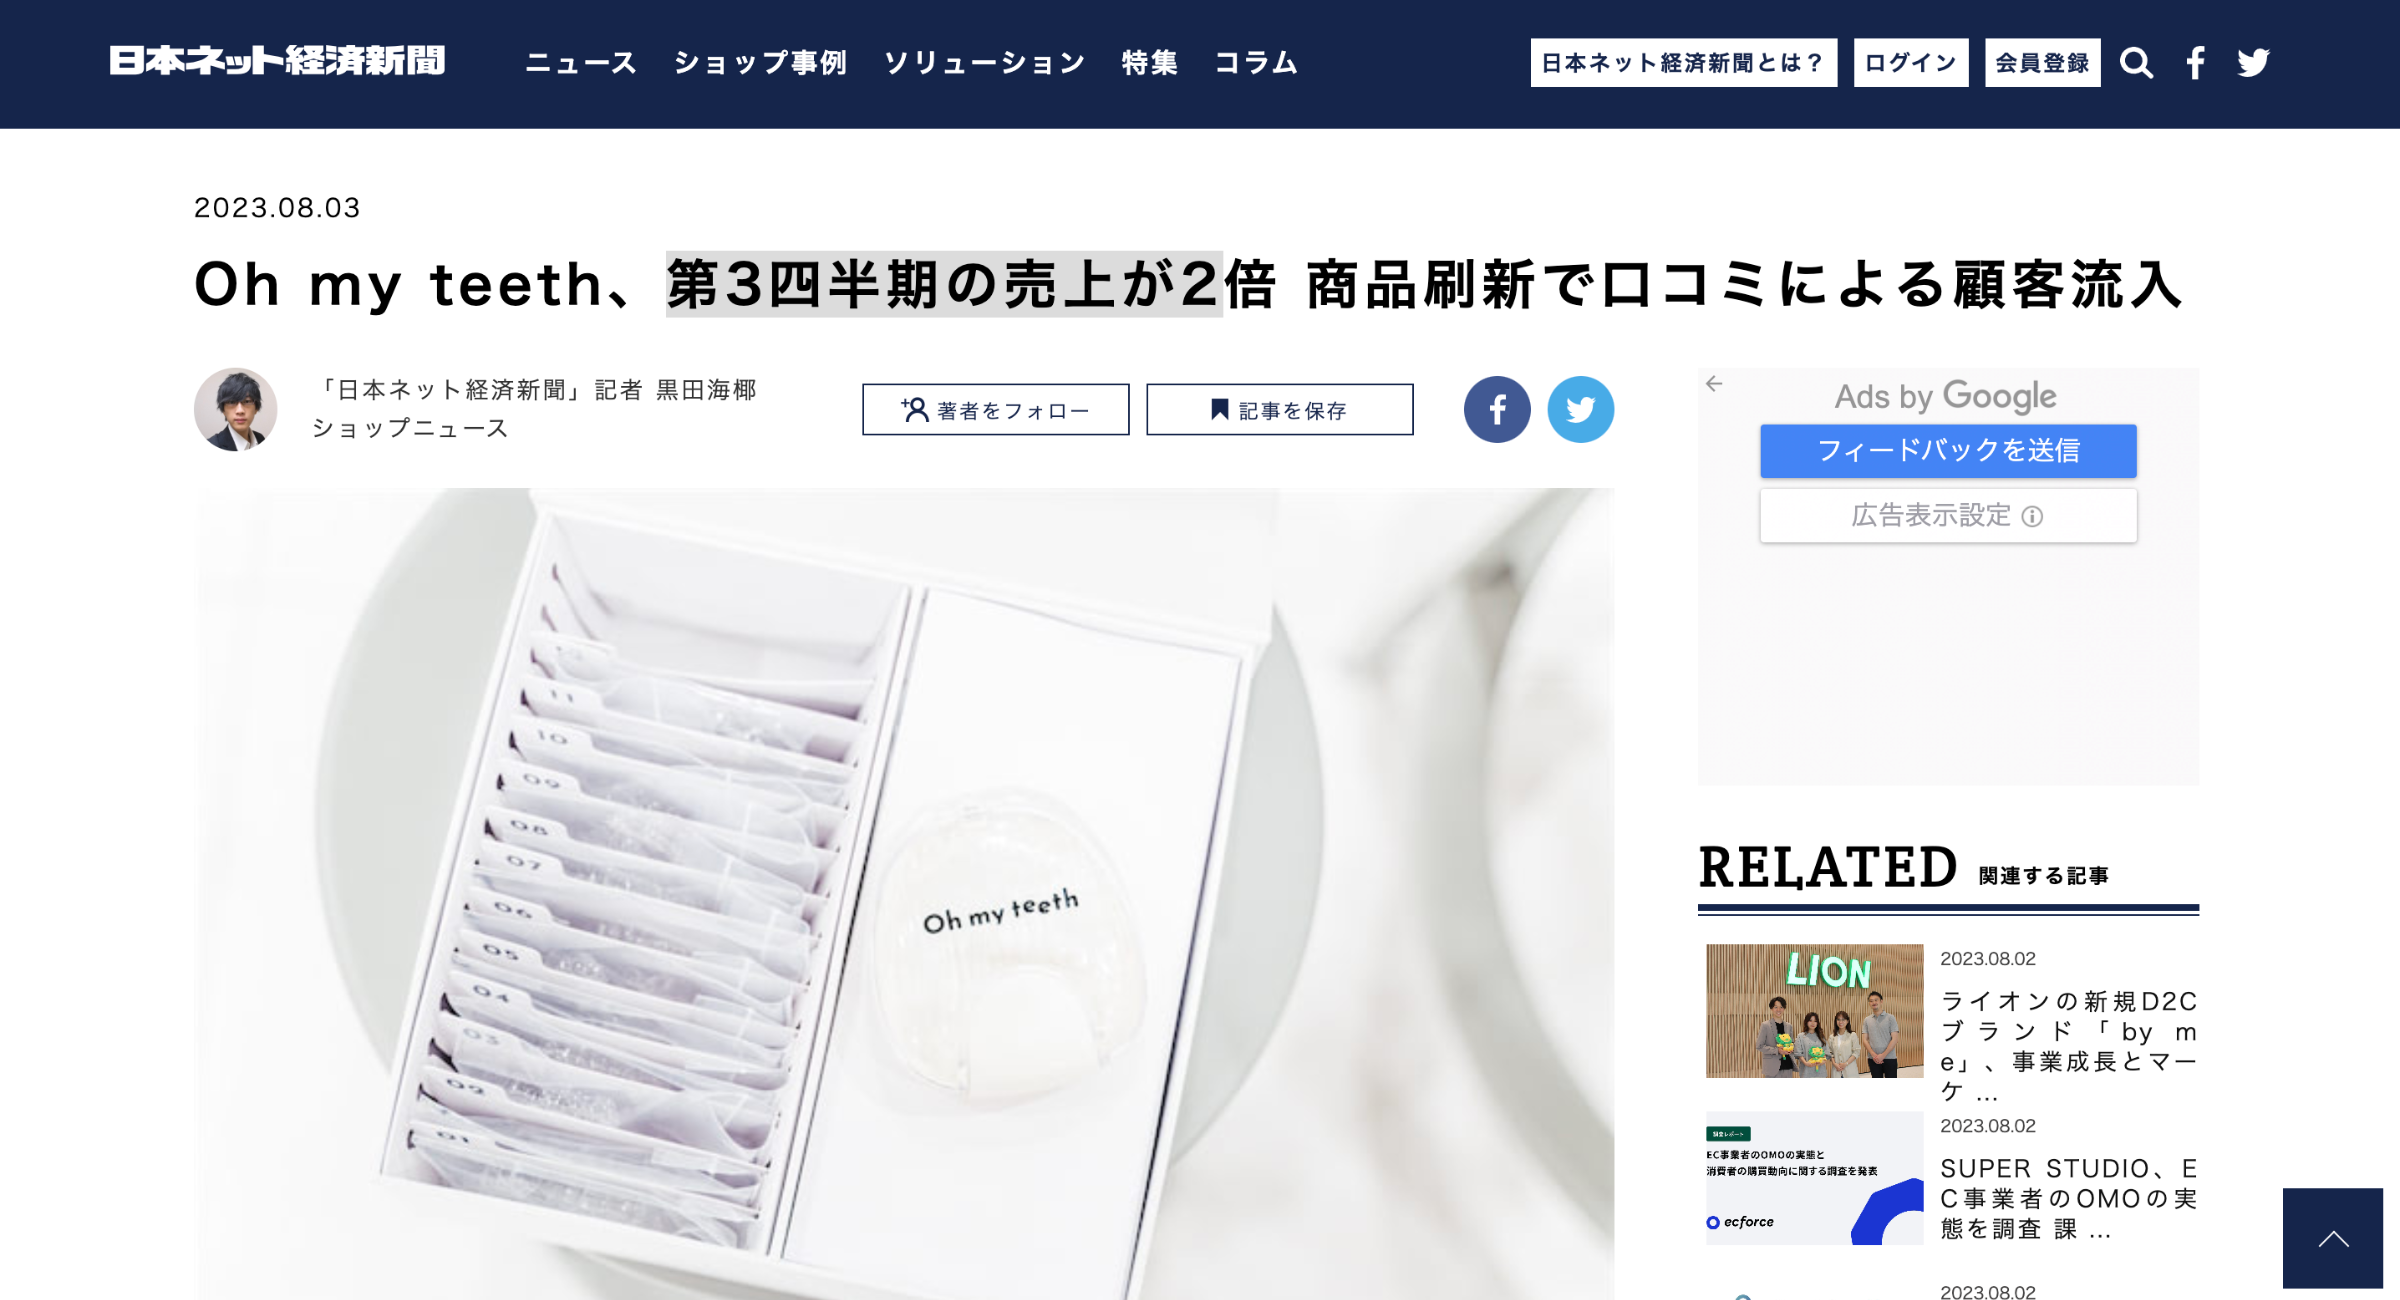Screen dimensions: 2400x1300
Task: Click the Twitter icon in the header
Action: [x=2254, y=63]
